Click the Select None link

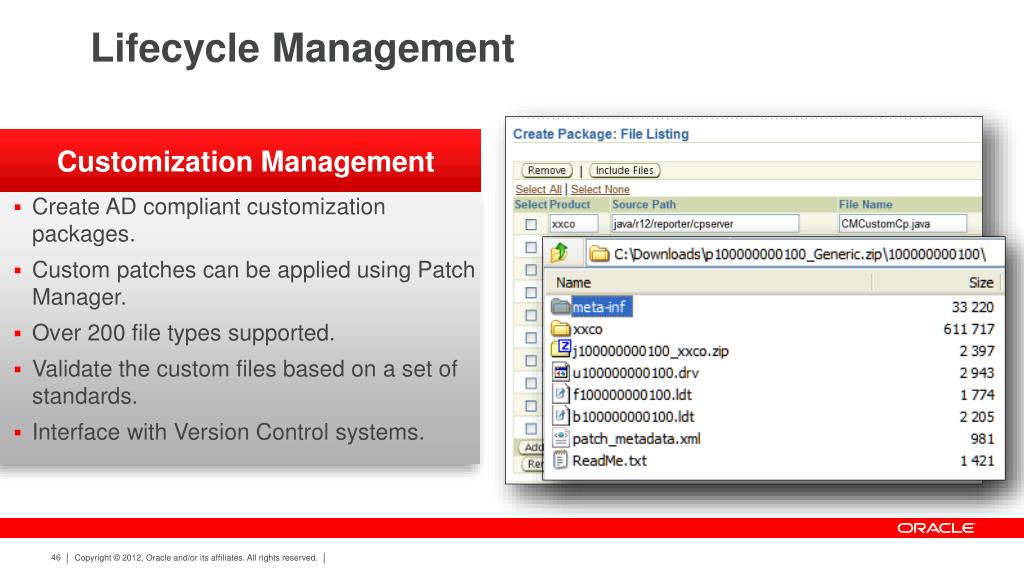click(x=600, y=189)
